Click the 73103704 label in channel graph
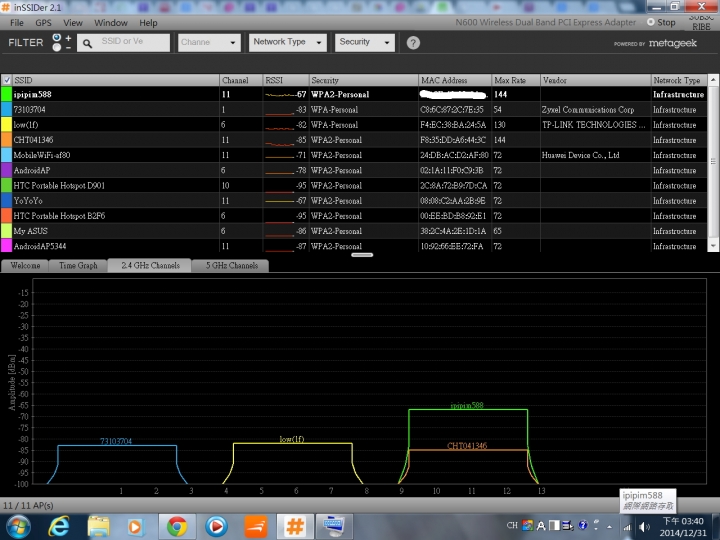The image size is (720, 540). point(116,441)
